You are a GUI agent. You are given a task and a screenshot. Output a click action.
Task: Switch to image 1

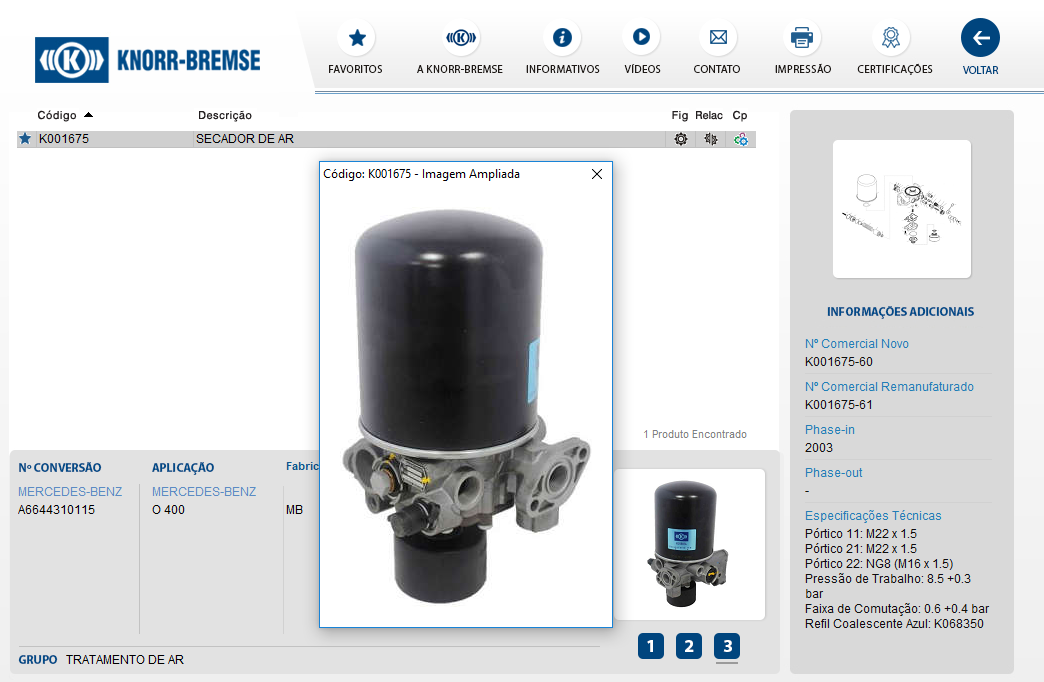pyautogui.click(x=650, y=646)
